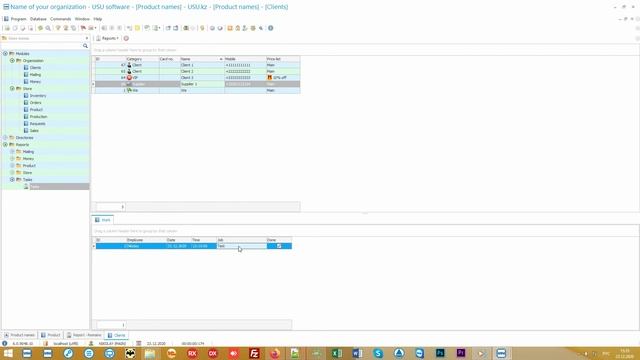Click the search magnifier icon in the main toolbar
640x360 pixels.
click(x=48, y=28)
